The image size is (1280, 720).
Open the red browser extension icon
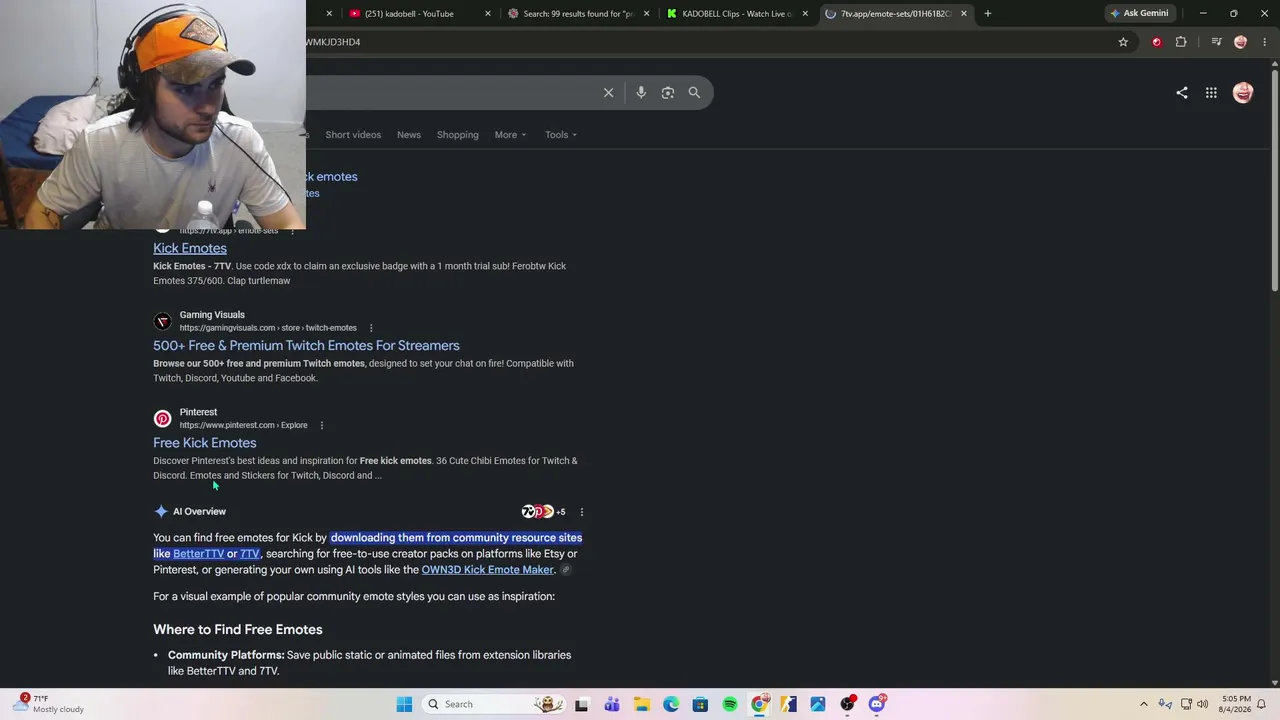coord(1157,42)
